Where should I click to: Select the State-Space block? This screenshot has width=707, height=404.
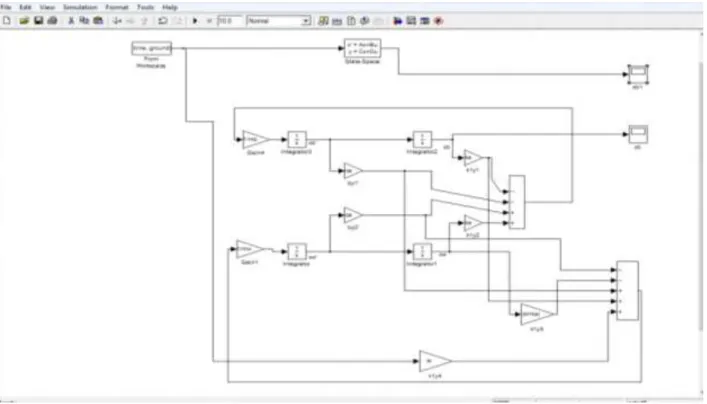pos(363,48)
